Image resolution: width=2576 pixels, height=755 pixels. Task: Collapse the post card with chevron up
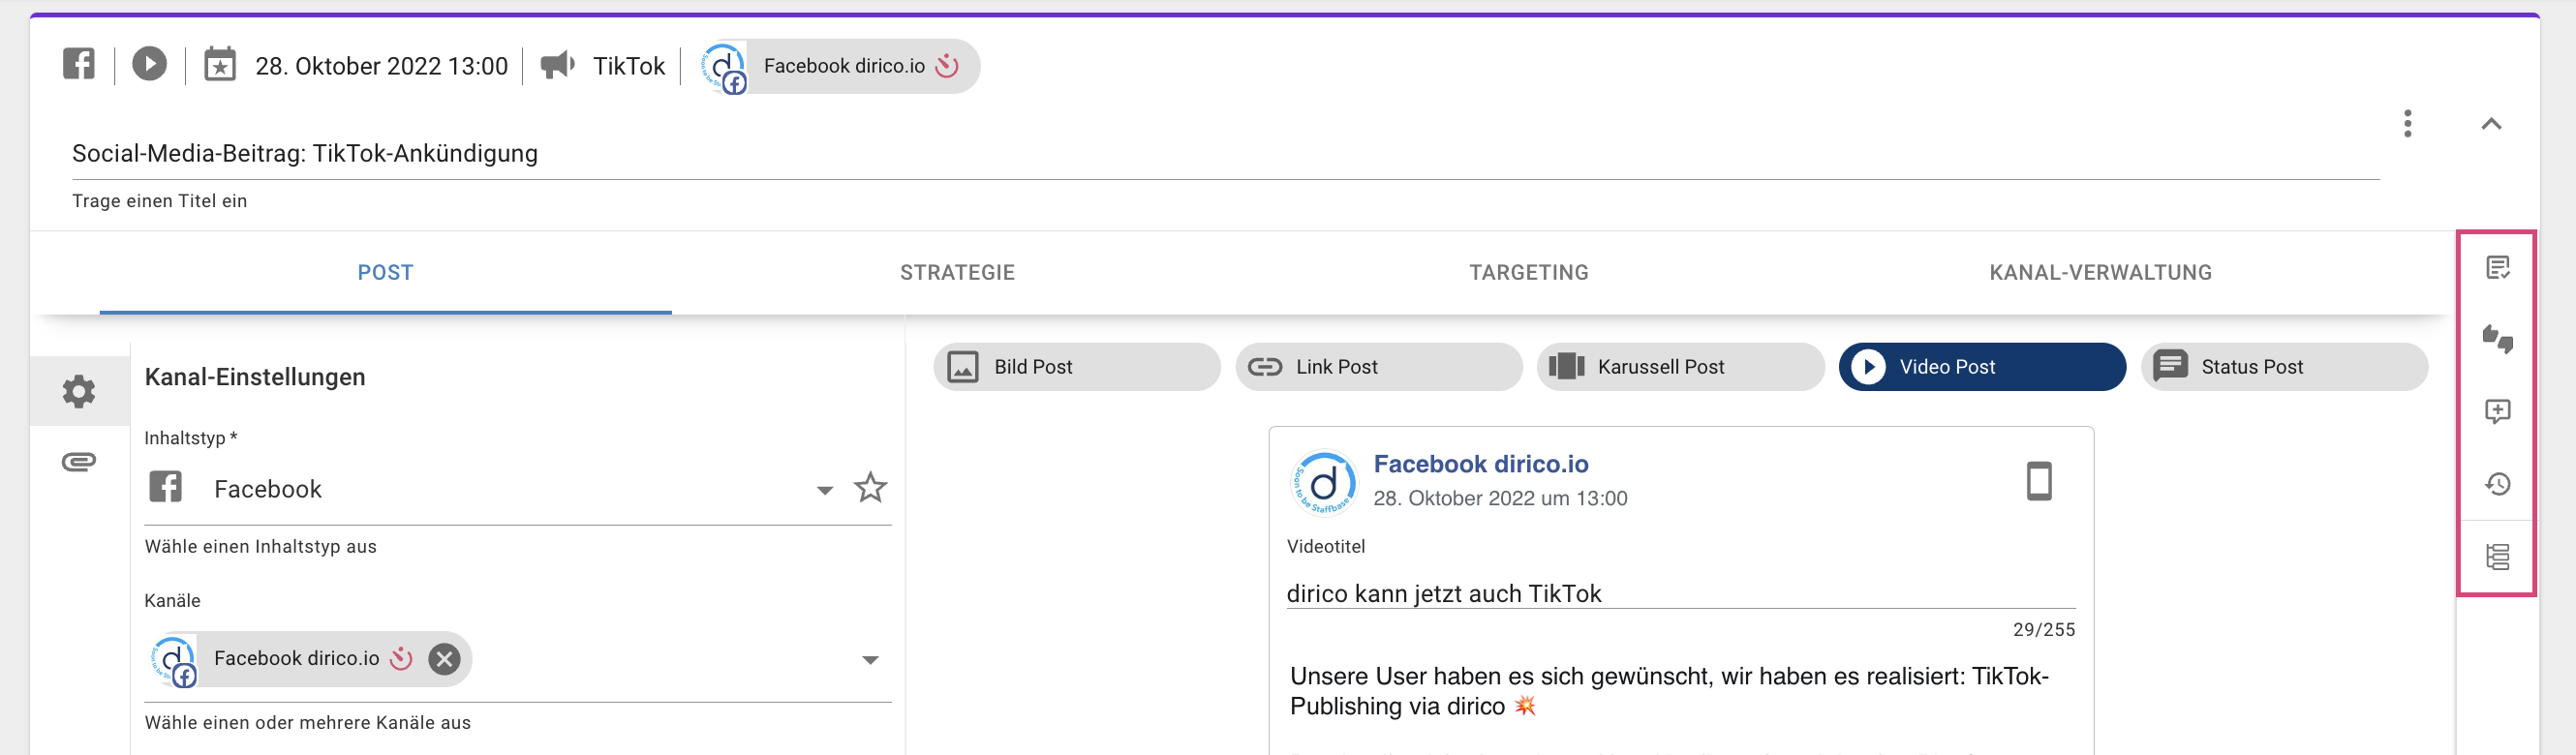[x=2490, y=124]
